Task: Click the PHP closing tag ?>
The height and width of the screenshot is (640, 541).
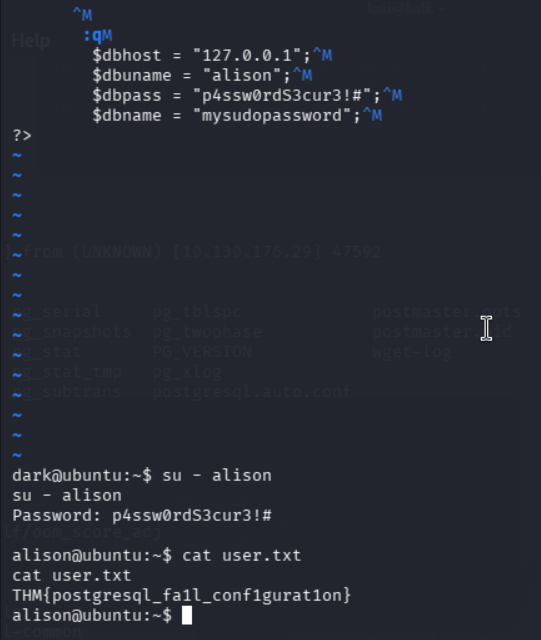Action: tap(22, 135)
